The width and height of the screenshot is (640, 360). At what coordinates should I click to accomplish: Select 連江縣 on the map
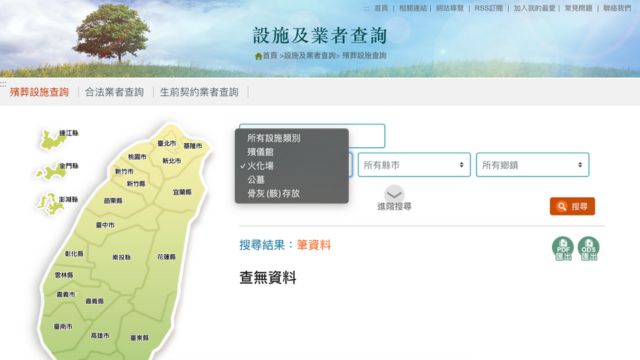coord(69,133)
